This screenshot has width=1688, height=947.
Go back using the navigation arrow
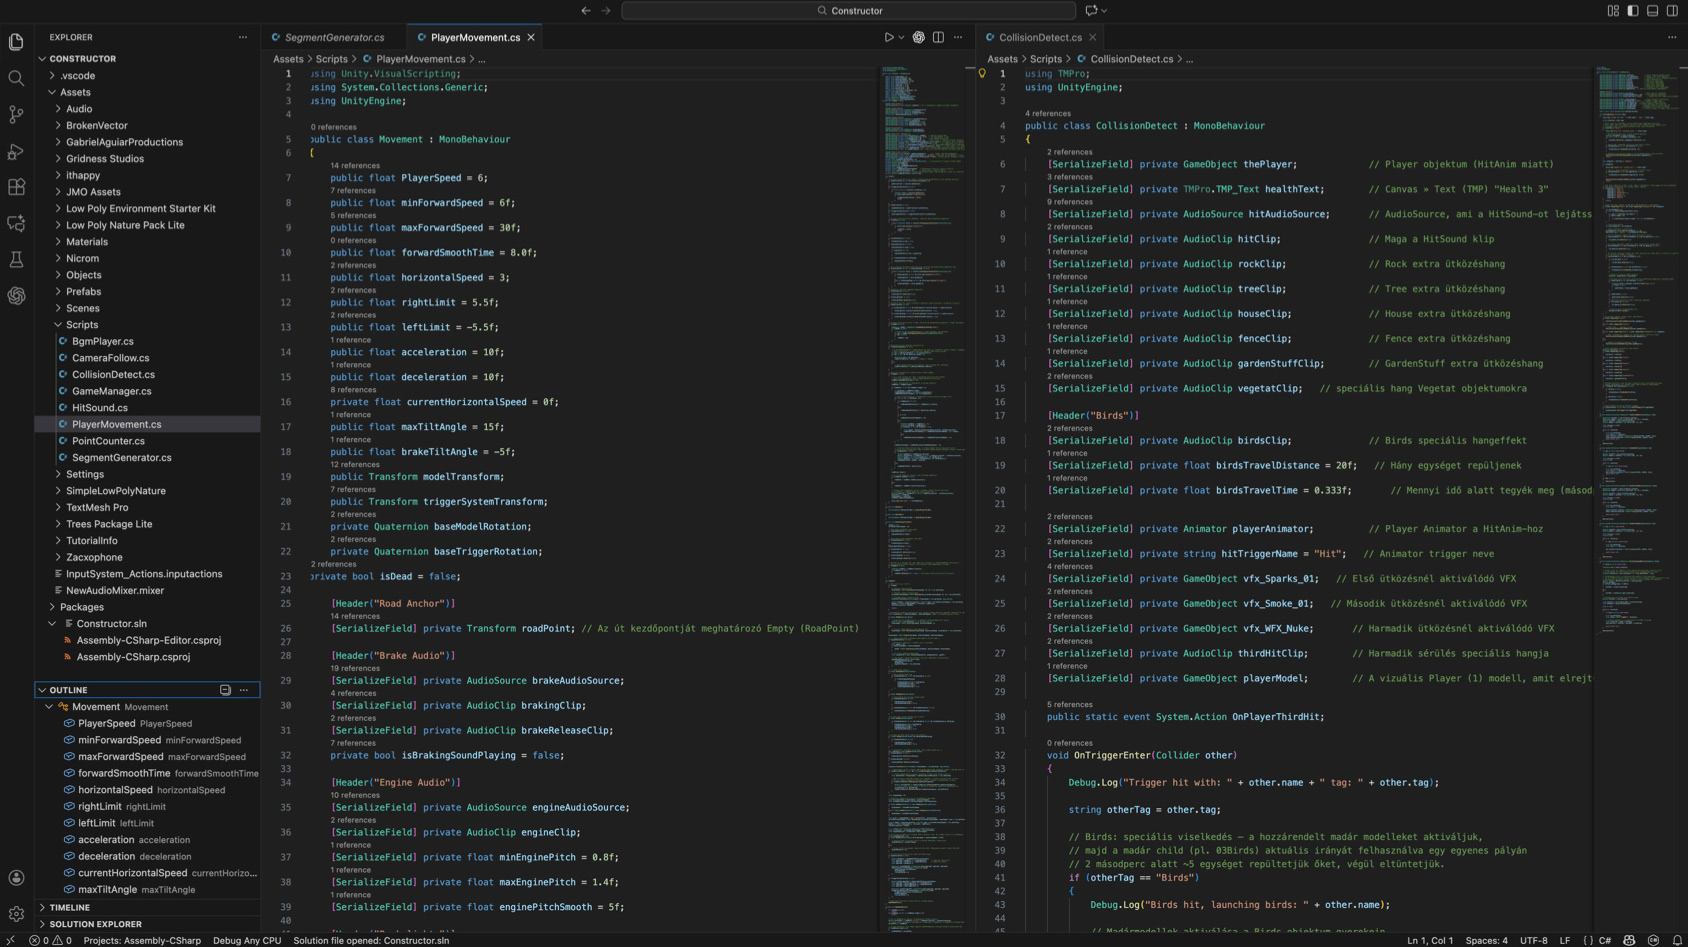pos(586,10)
